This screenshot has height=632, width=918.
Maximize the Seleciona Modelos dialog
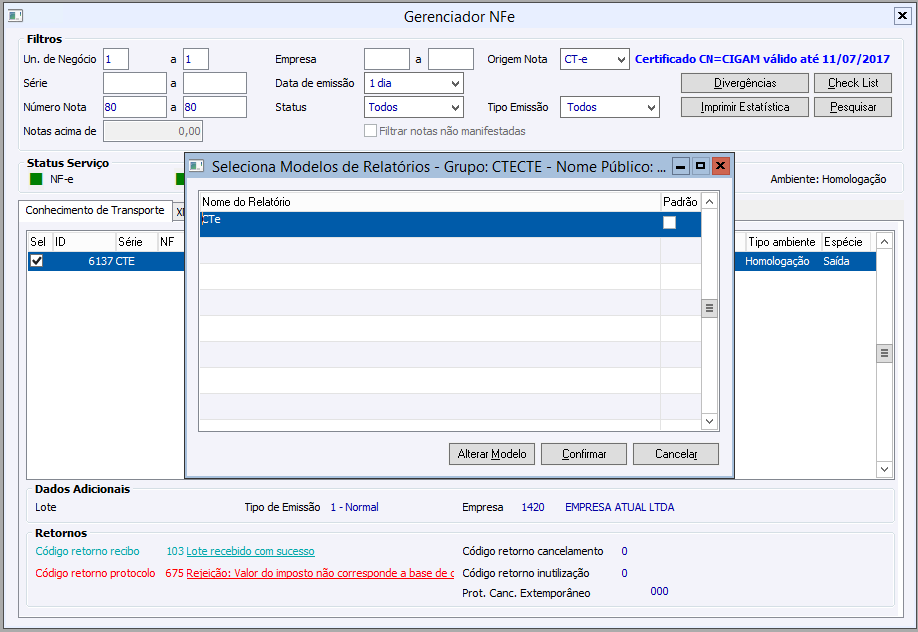tap(700, 166)
